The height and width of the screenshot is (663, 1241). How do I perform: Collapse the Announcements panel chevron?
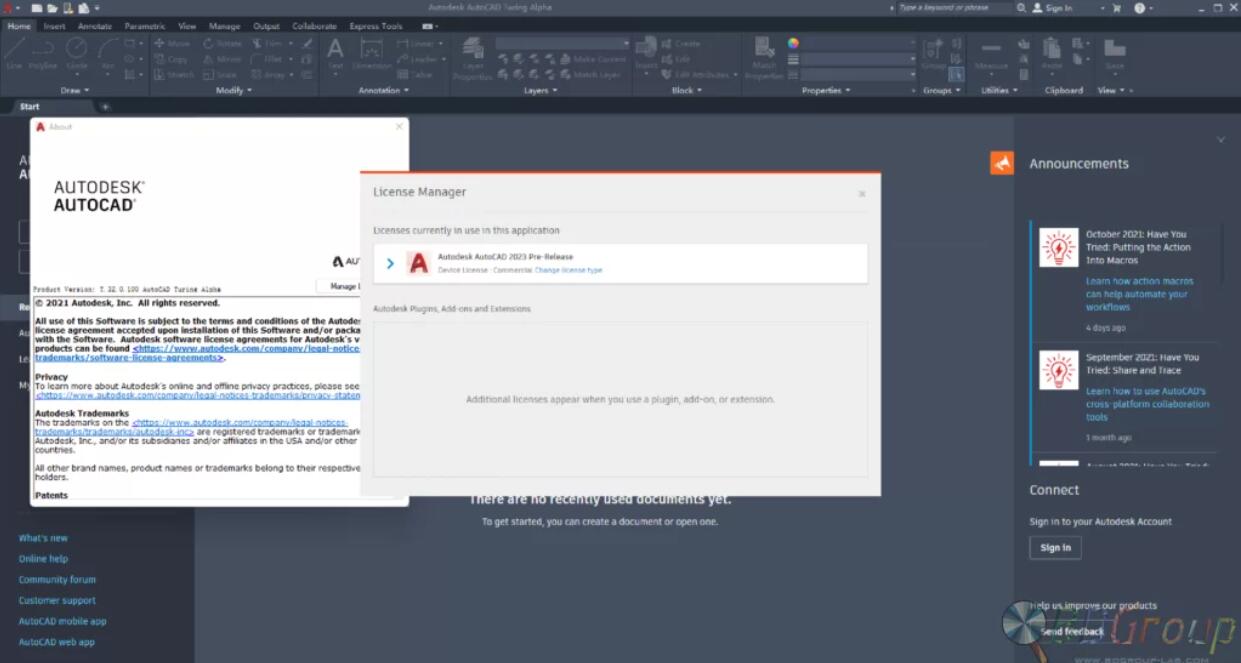(x=1221, y=140)
